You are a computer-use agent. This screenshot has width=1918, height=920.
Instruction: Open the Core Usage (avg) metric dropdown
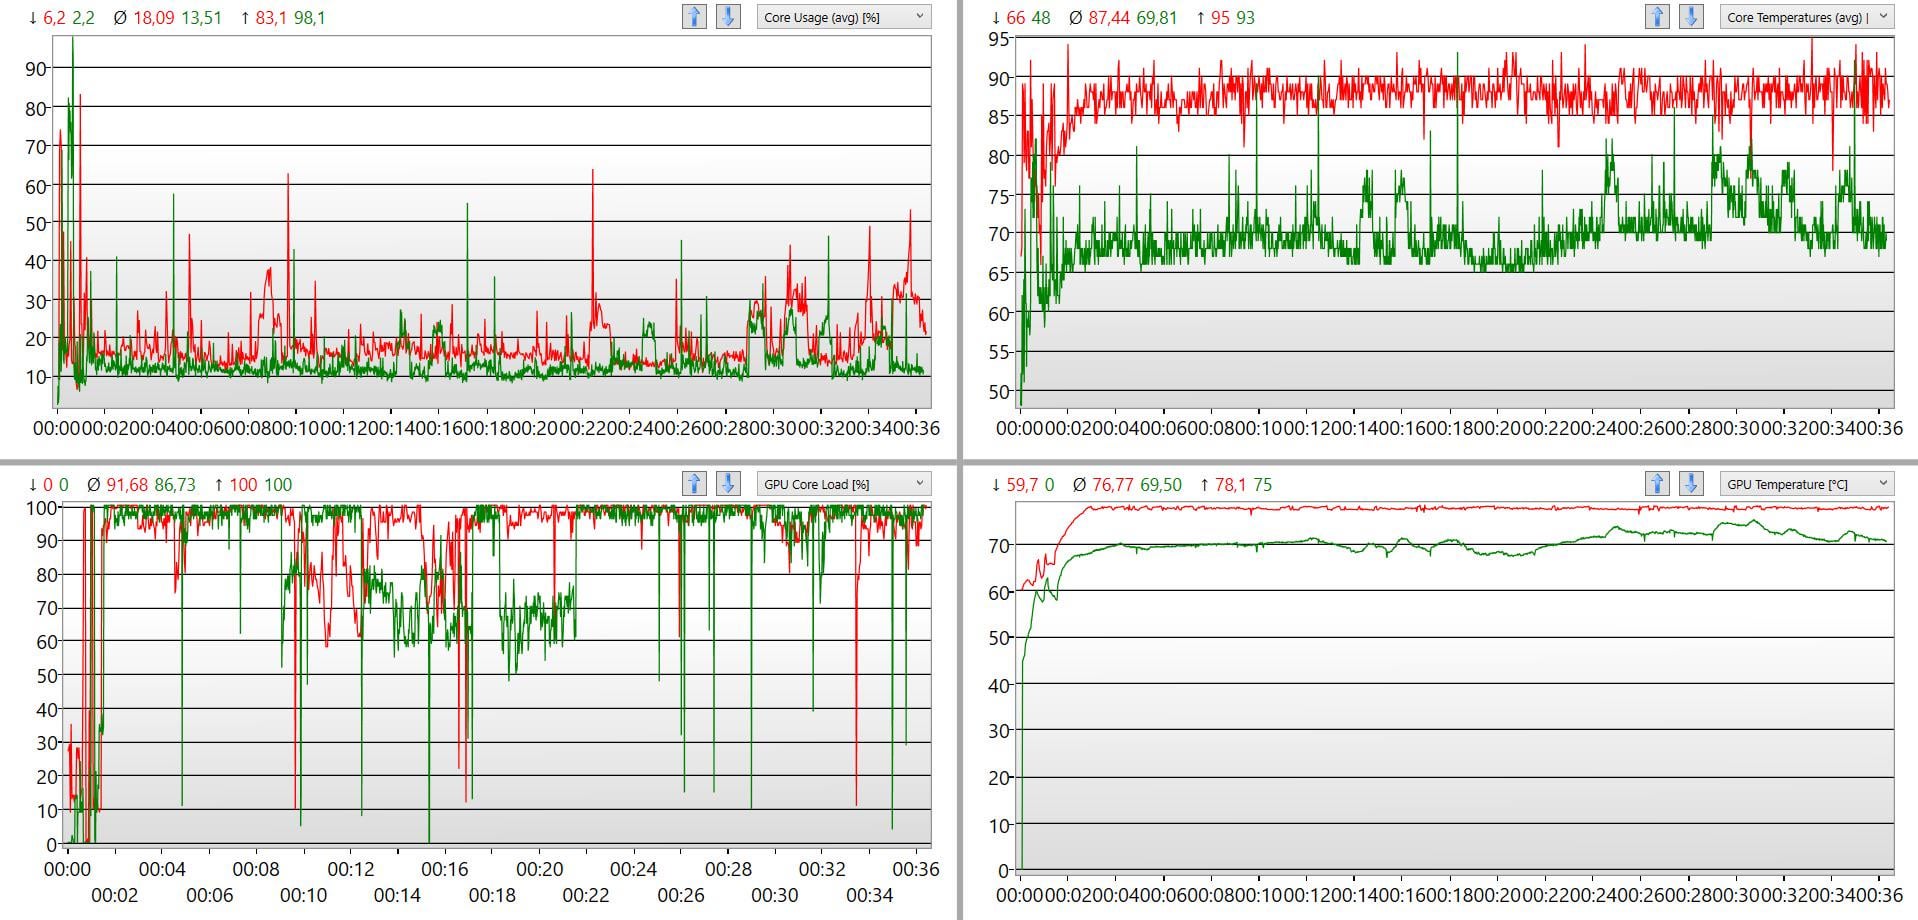click(845, 16)
